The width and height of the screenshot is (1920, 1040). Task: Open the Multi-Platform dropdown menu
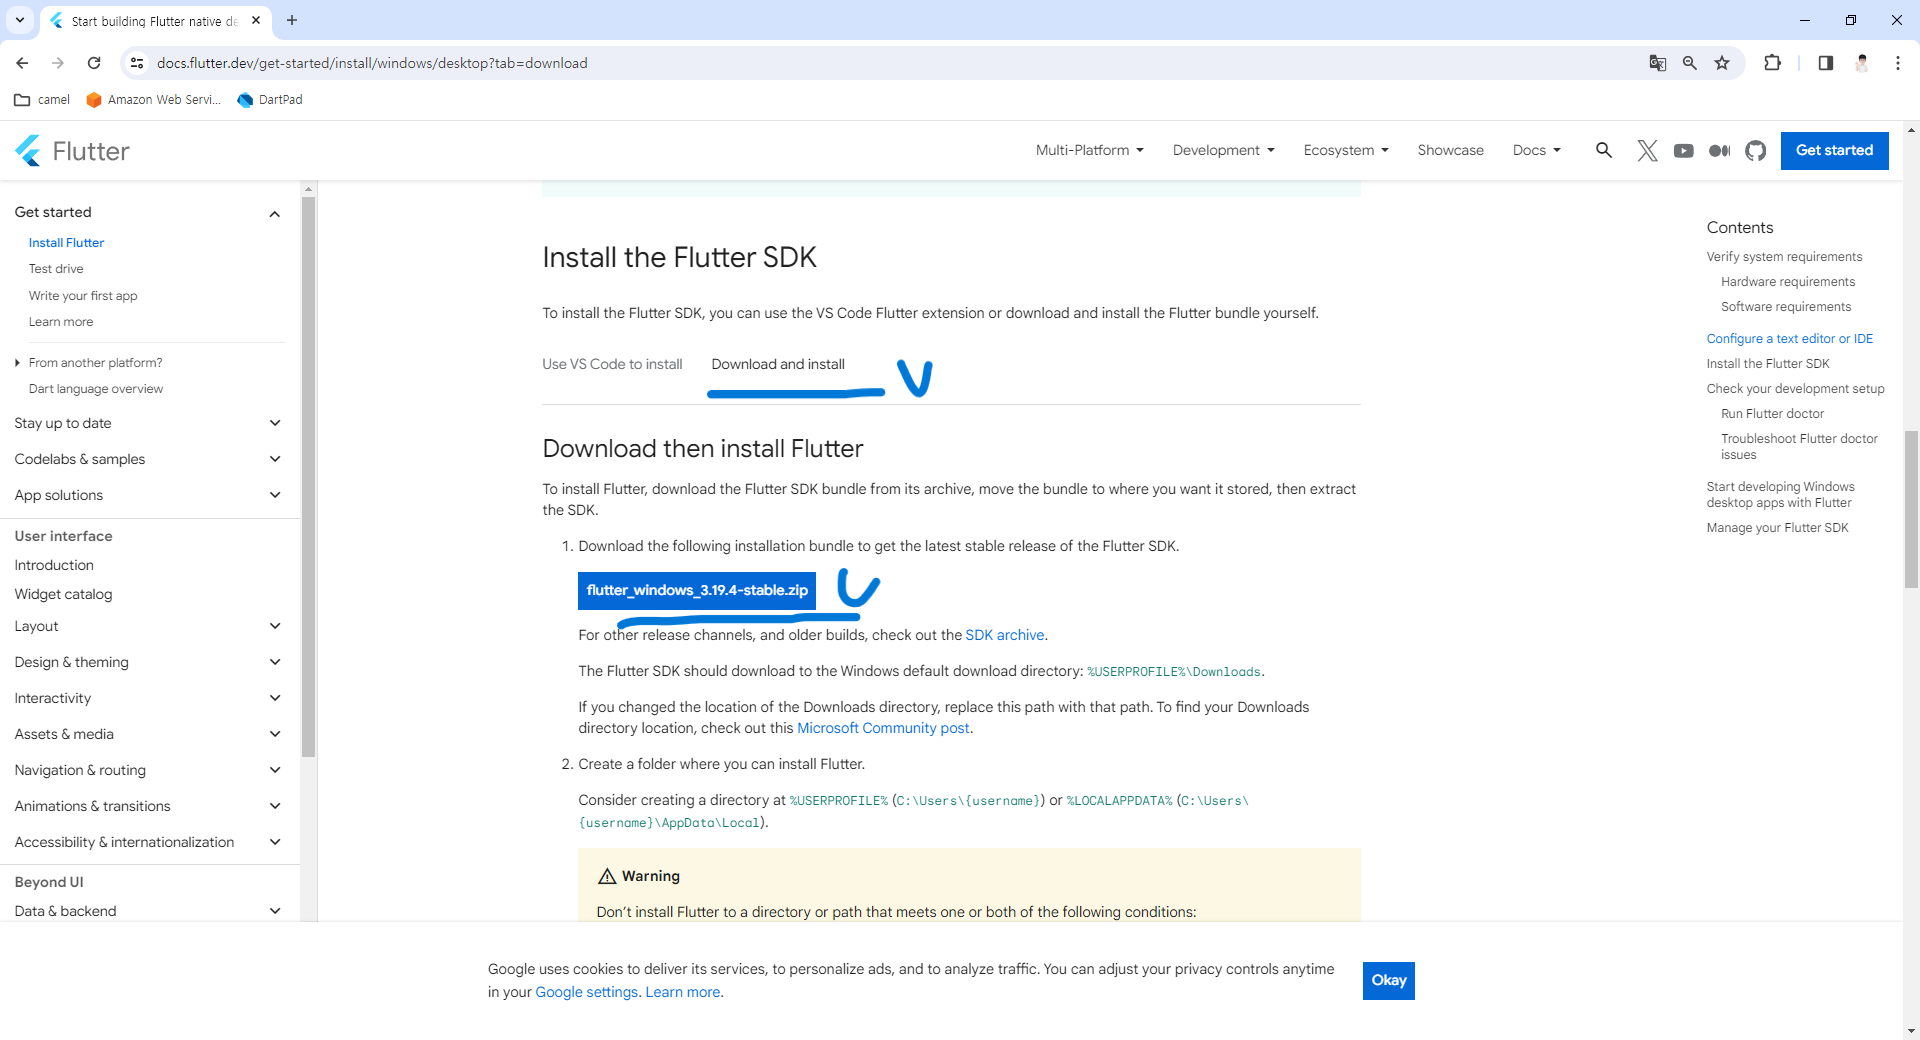pos(1089,150)
